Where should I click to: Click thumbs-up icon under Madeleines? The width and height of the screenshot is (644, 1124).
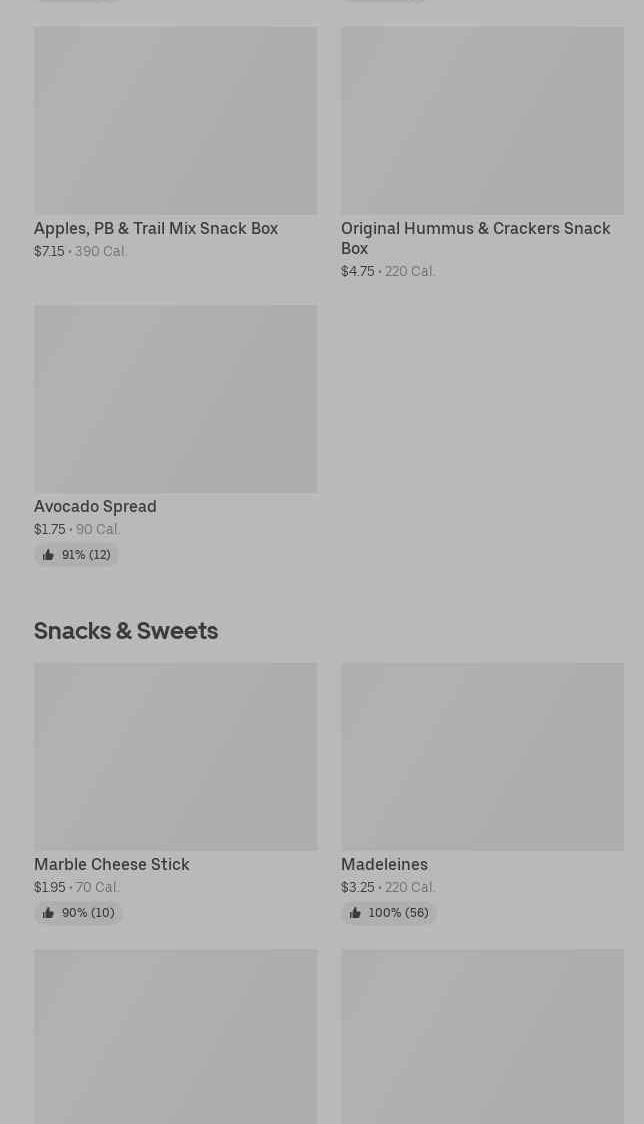pos(355,913)
